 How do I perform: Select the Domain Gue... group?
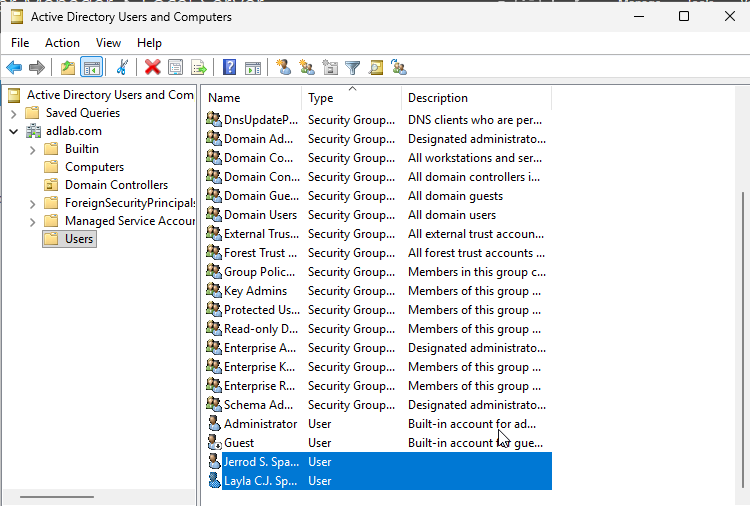pos(378,196)
